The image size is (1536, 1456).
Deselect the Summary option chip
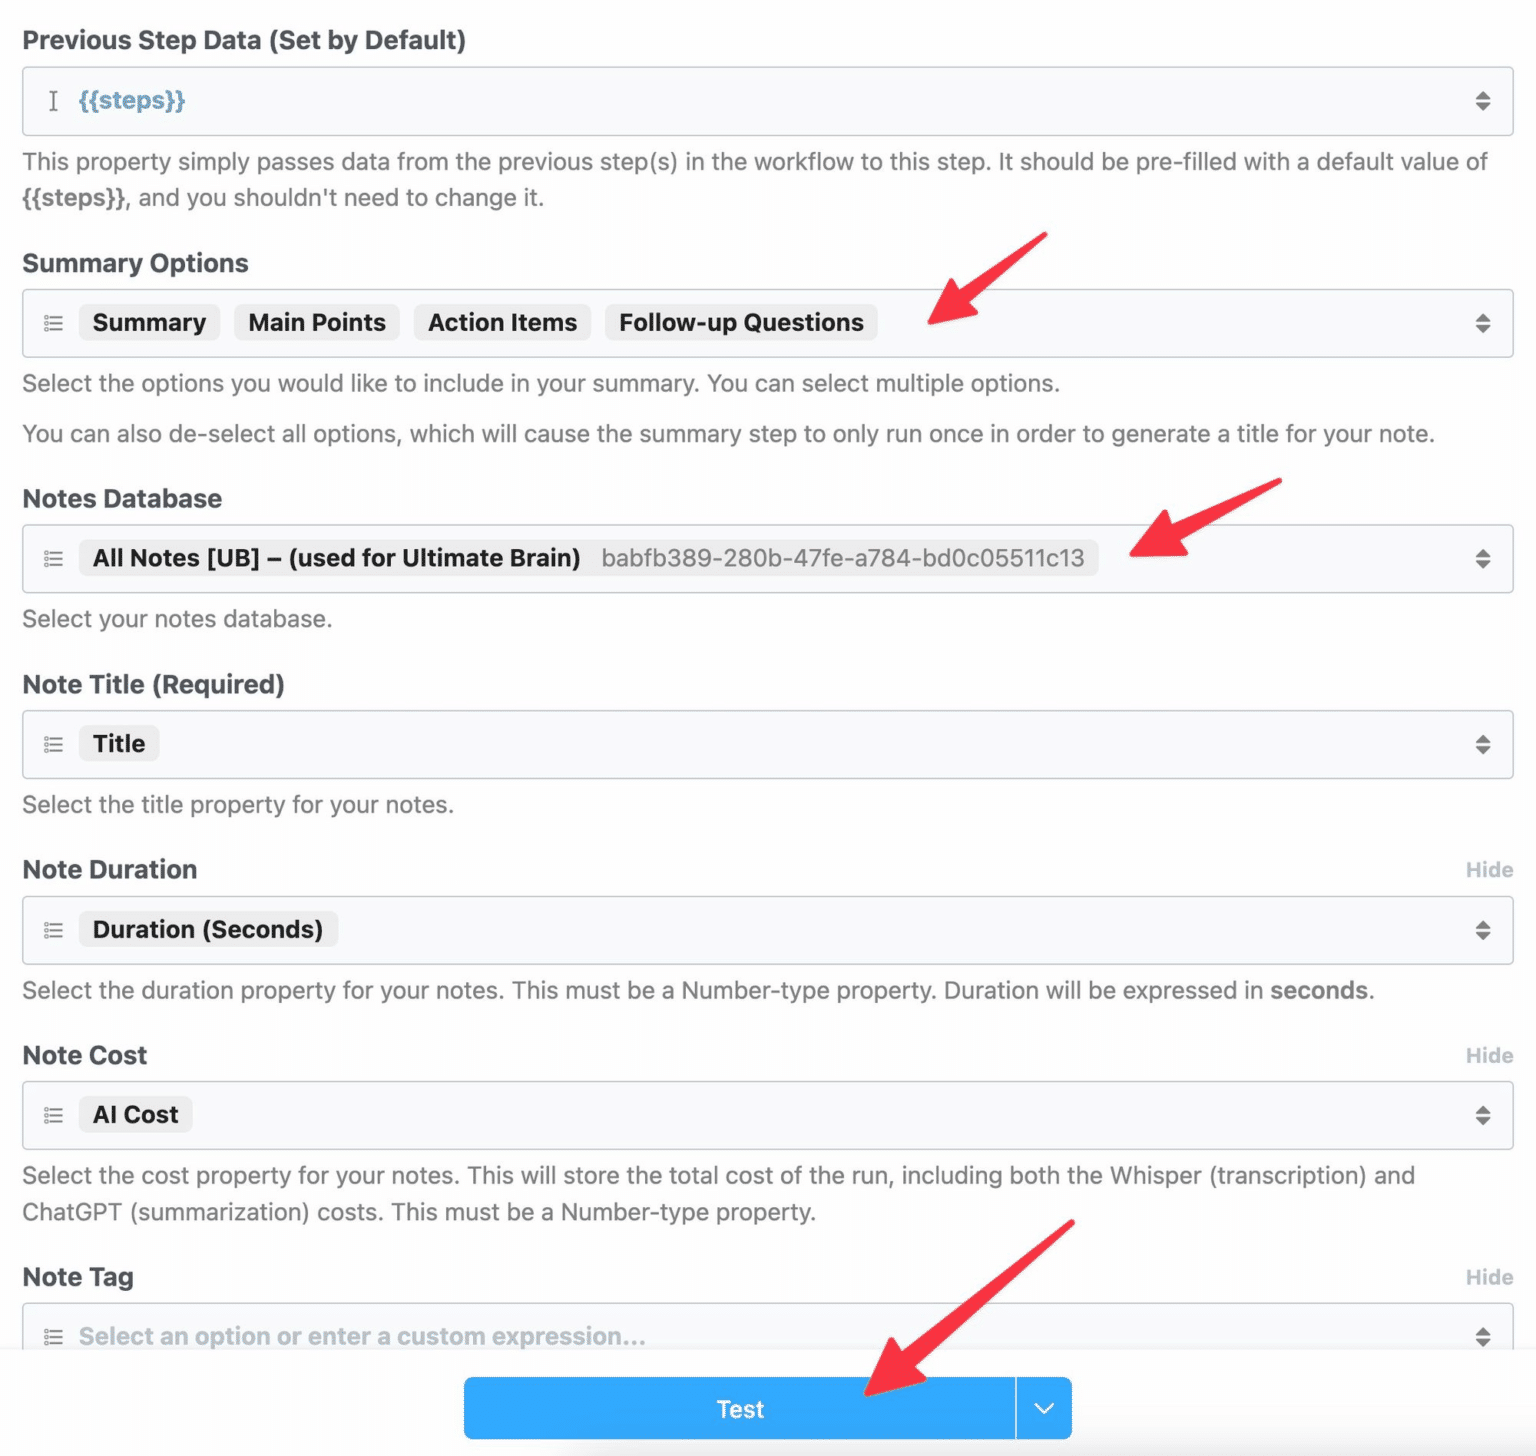pyautogui.click(x=148, y=322)
